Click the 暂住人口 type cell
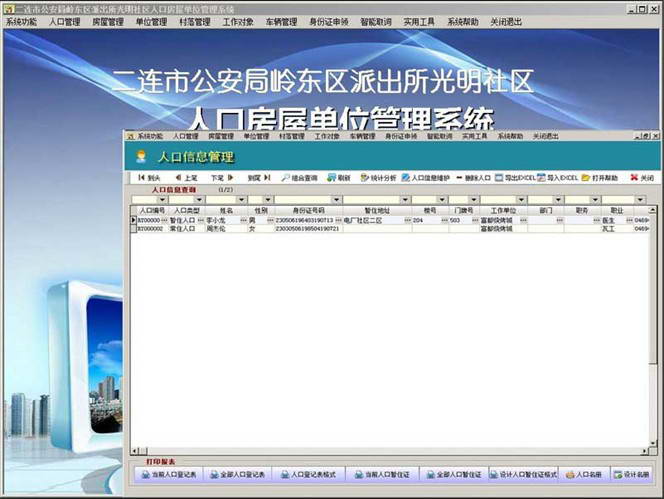 coord(182,220)
